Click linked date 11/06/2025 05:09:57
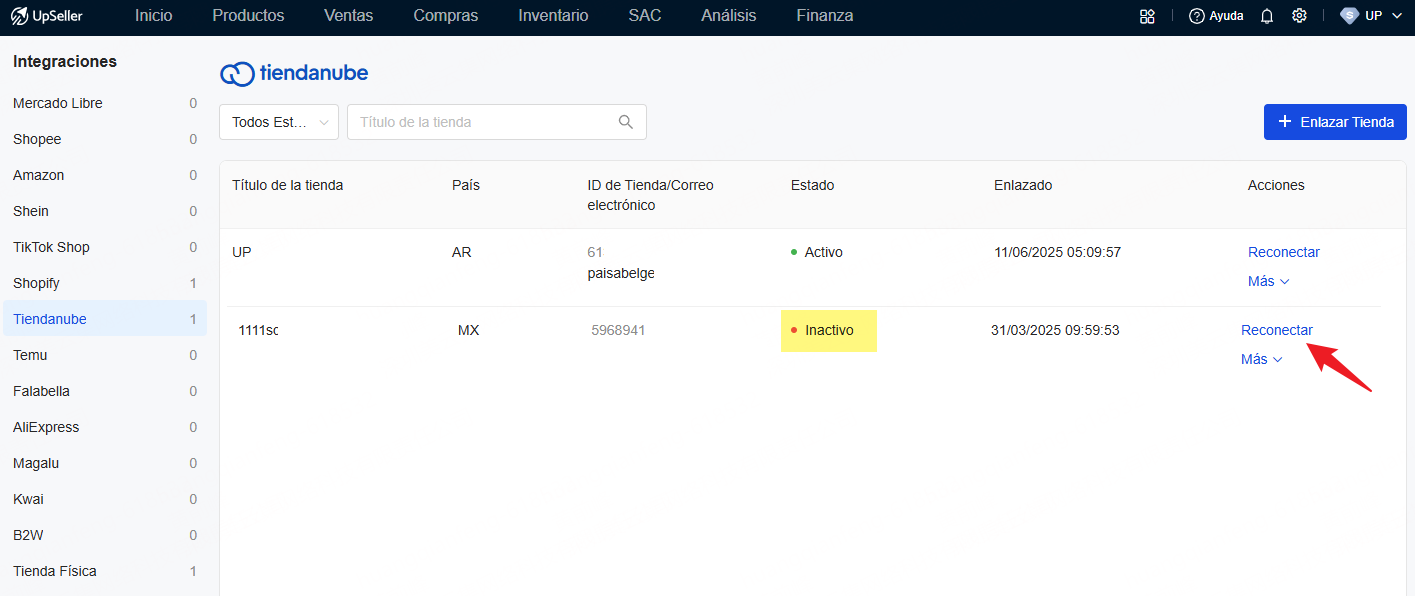 [x=1058, y=252]
